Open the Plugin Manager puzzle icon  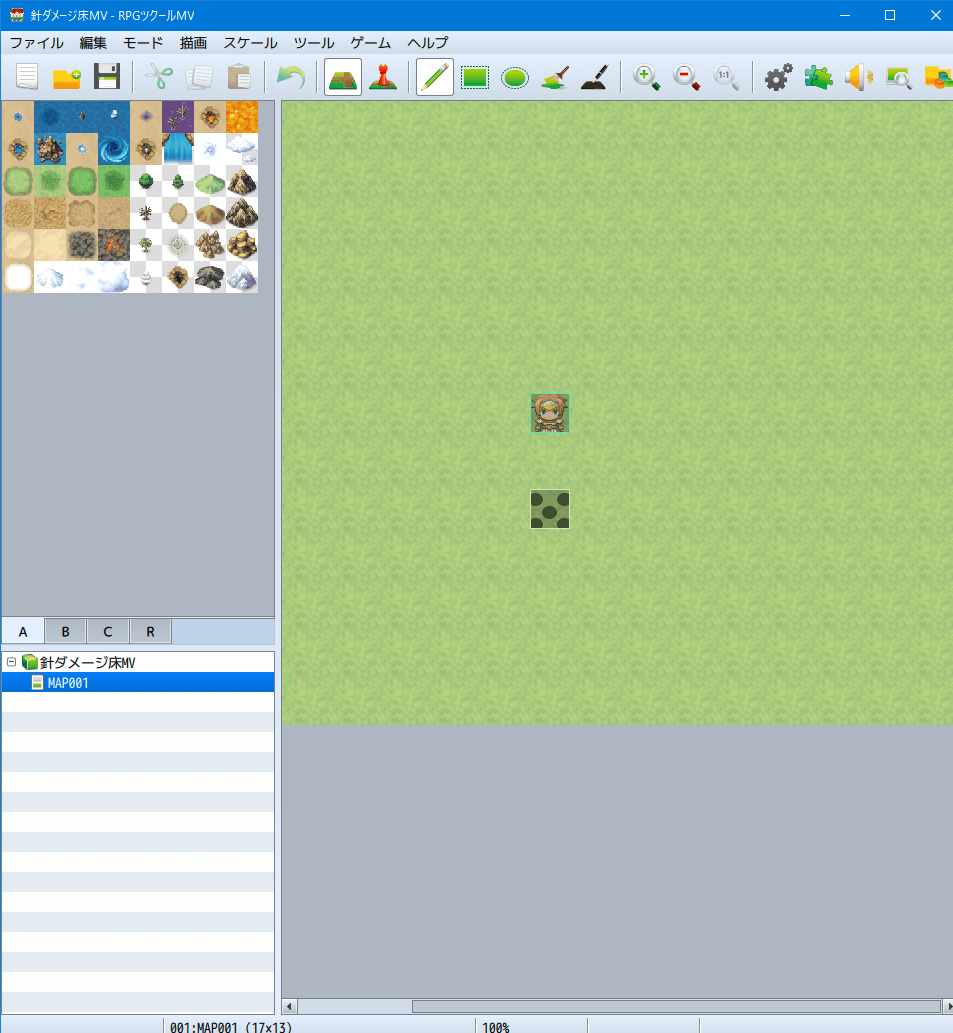point(819,77)
